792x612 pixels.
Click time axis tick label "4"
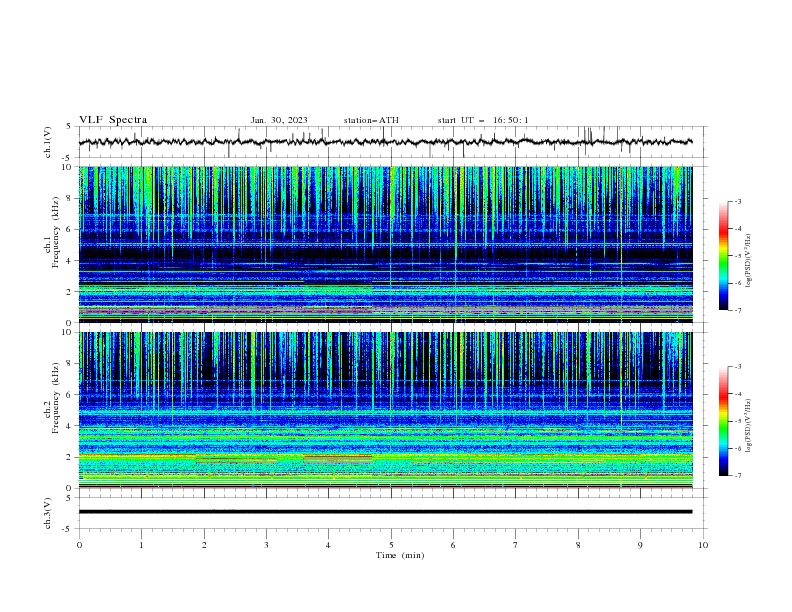(328, 545)
